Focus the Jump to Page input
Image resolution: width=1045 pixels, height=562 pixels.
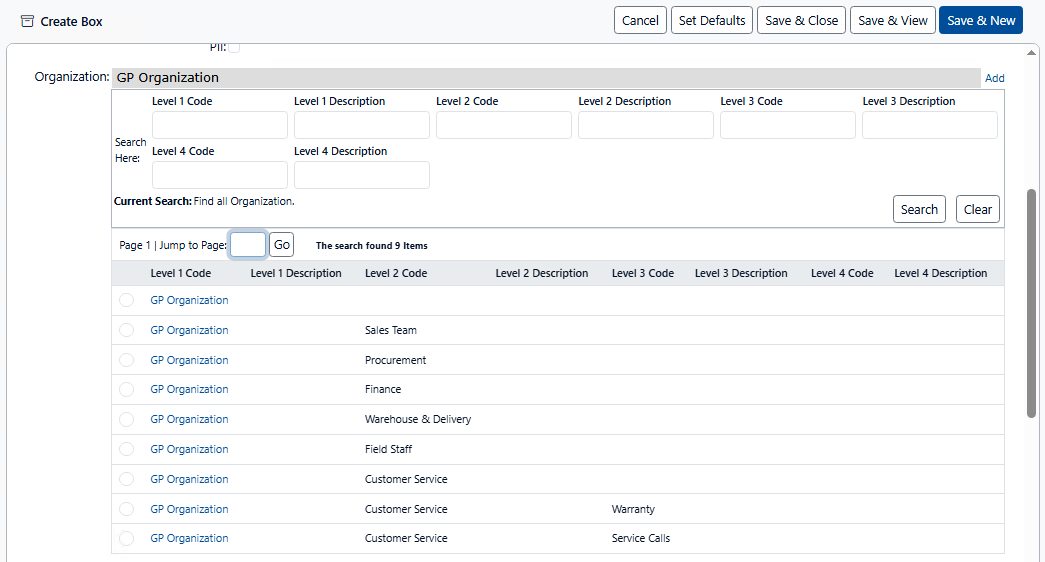point(248,245)
